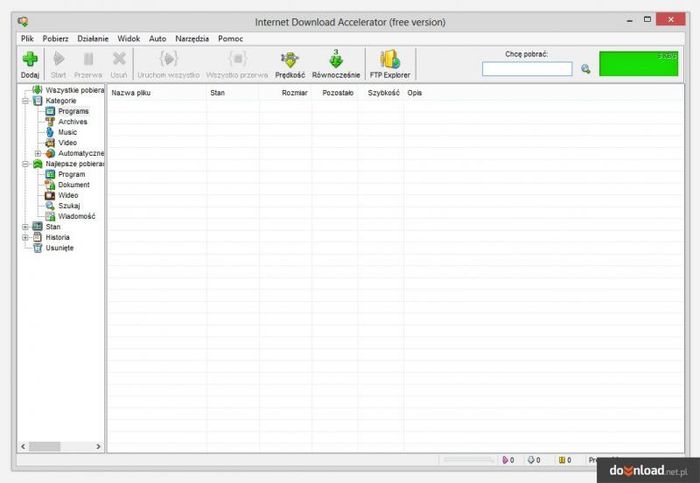This screenshot has height=483, width=700.
Task: Expand the Historia tree node
Action: 25,237
